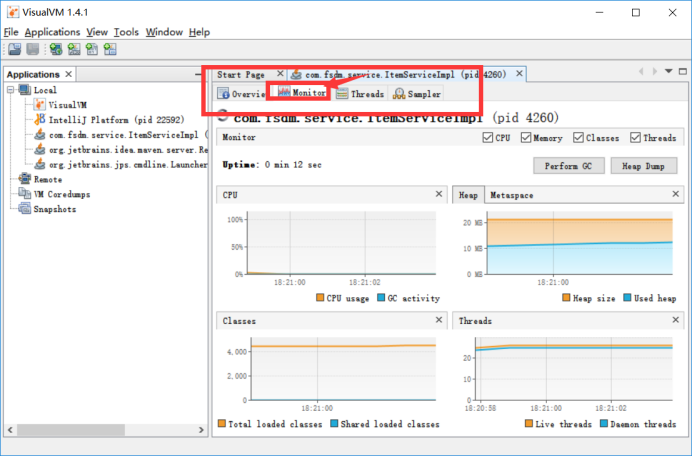The width and height of the screenshot is (692, 456).
Task: Click the VisualVM application icon in tree
Action: coord(40,105)
